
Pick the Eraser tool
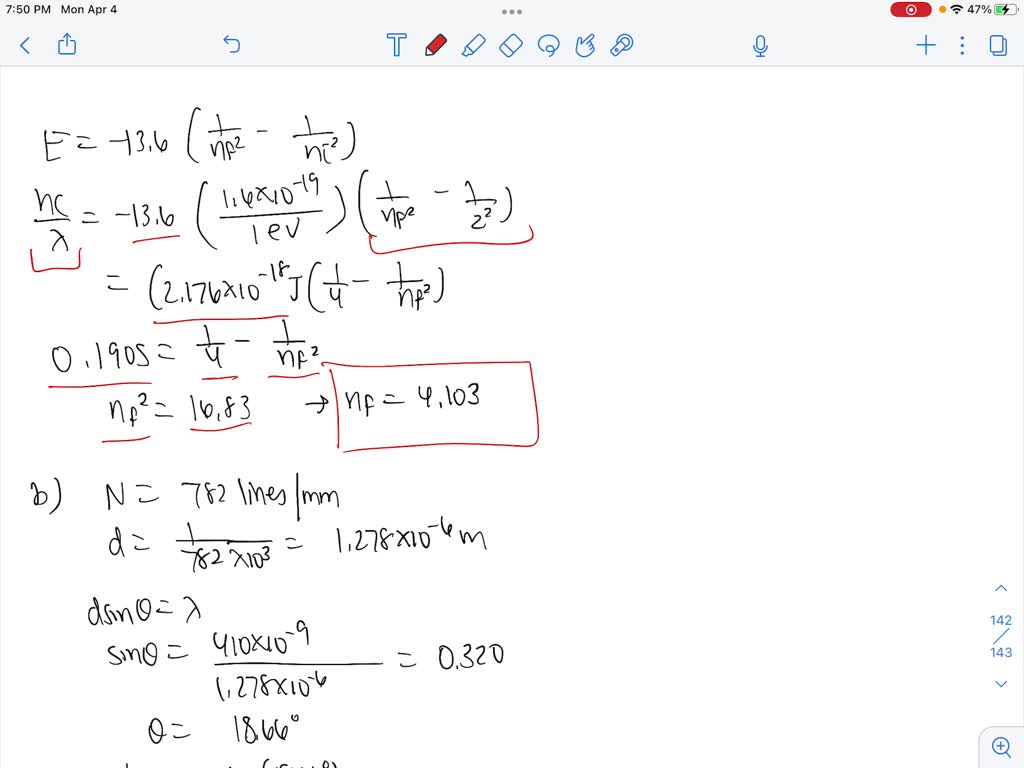[510, 45]
